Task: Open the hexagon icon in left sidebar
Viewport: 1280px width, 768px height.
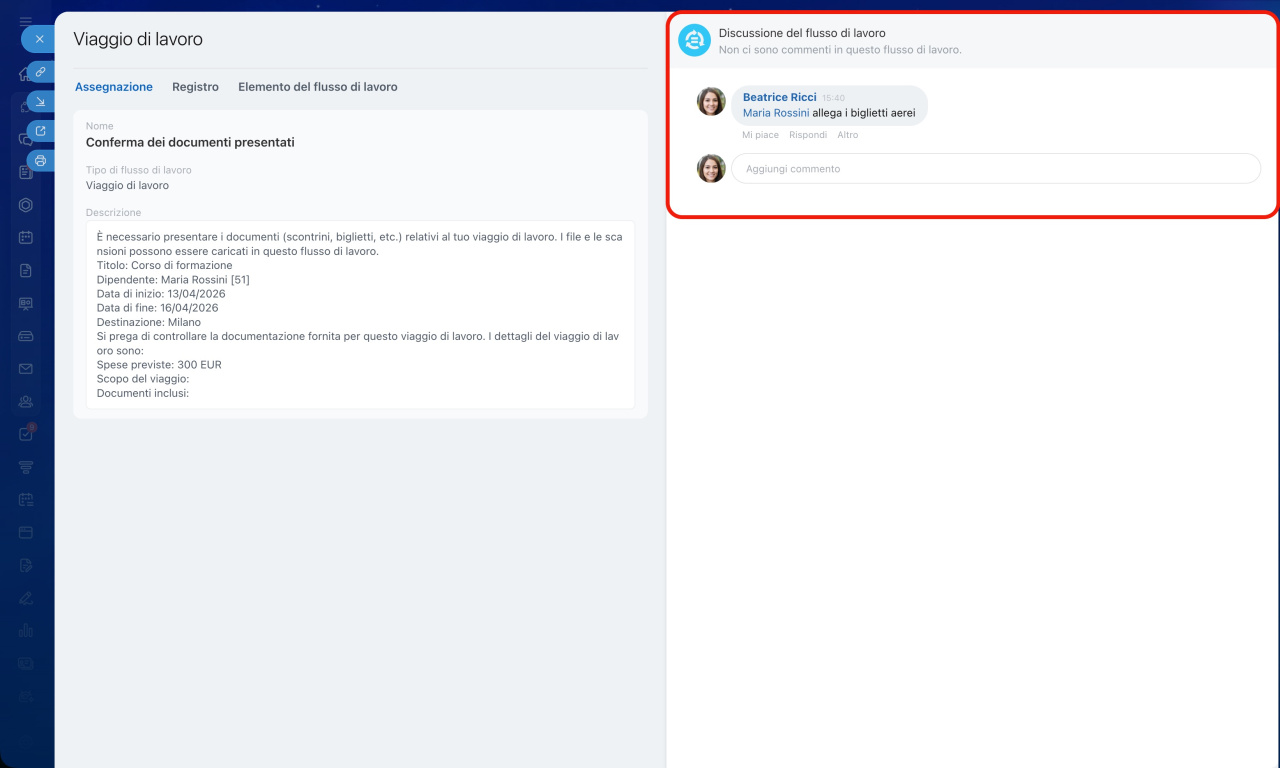Action: click(x=26, y=205)
